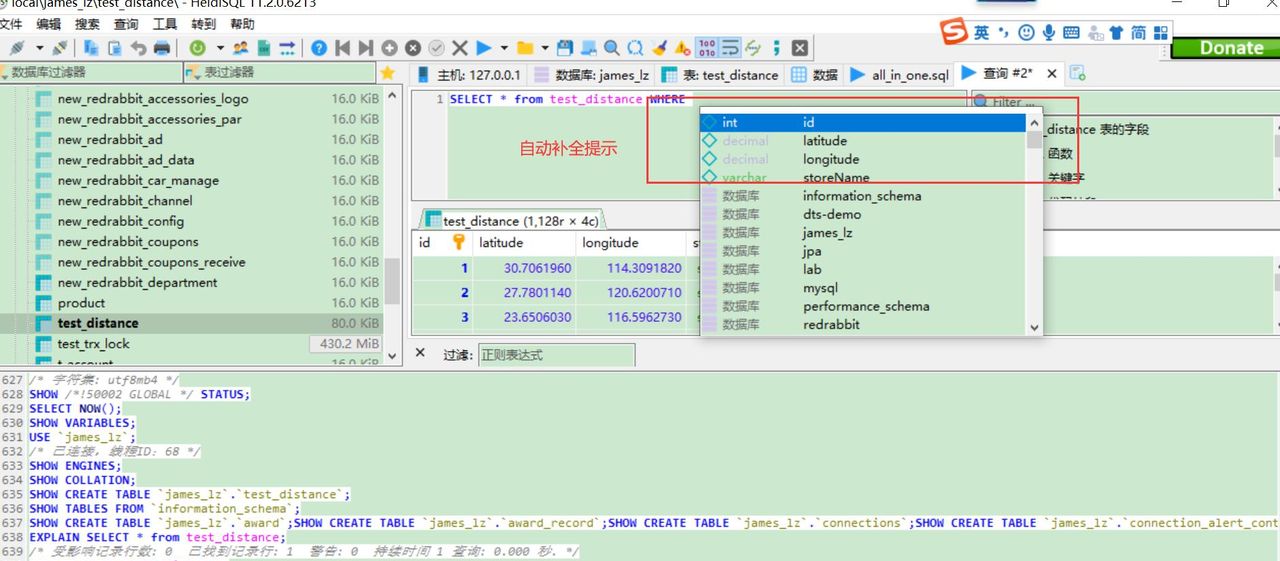The image size is (1280, 561).
Task: Click the broom clean-up icon in toolbar
Action: pyautogui.click(x=659, y=48)
